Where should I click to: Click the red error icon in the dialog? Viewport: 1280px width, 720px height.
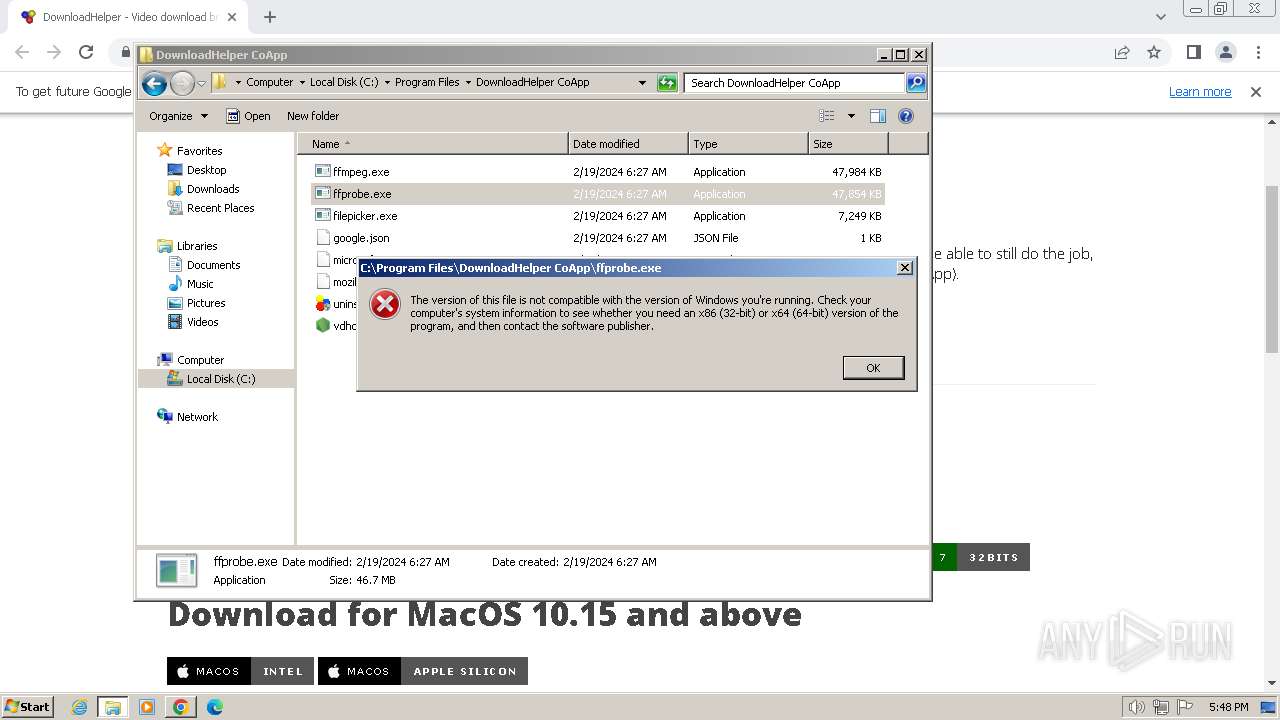pyautogui.click(x=385, y=304)
